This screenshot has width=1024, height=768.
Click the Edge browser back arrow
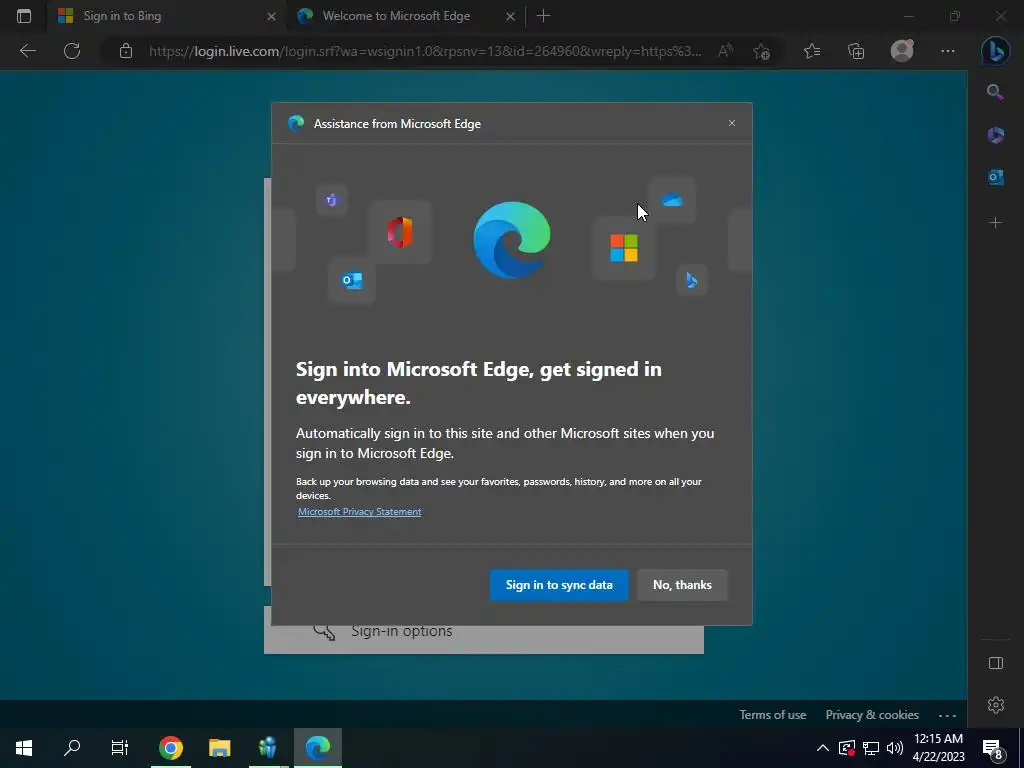(x=27, y=51)
